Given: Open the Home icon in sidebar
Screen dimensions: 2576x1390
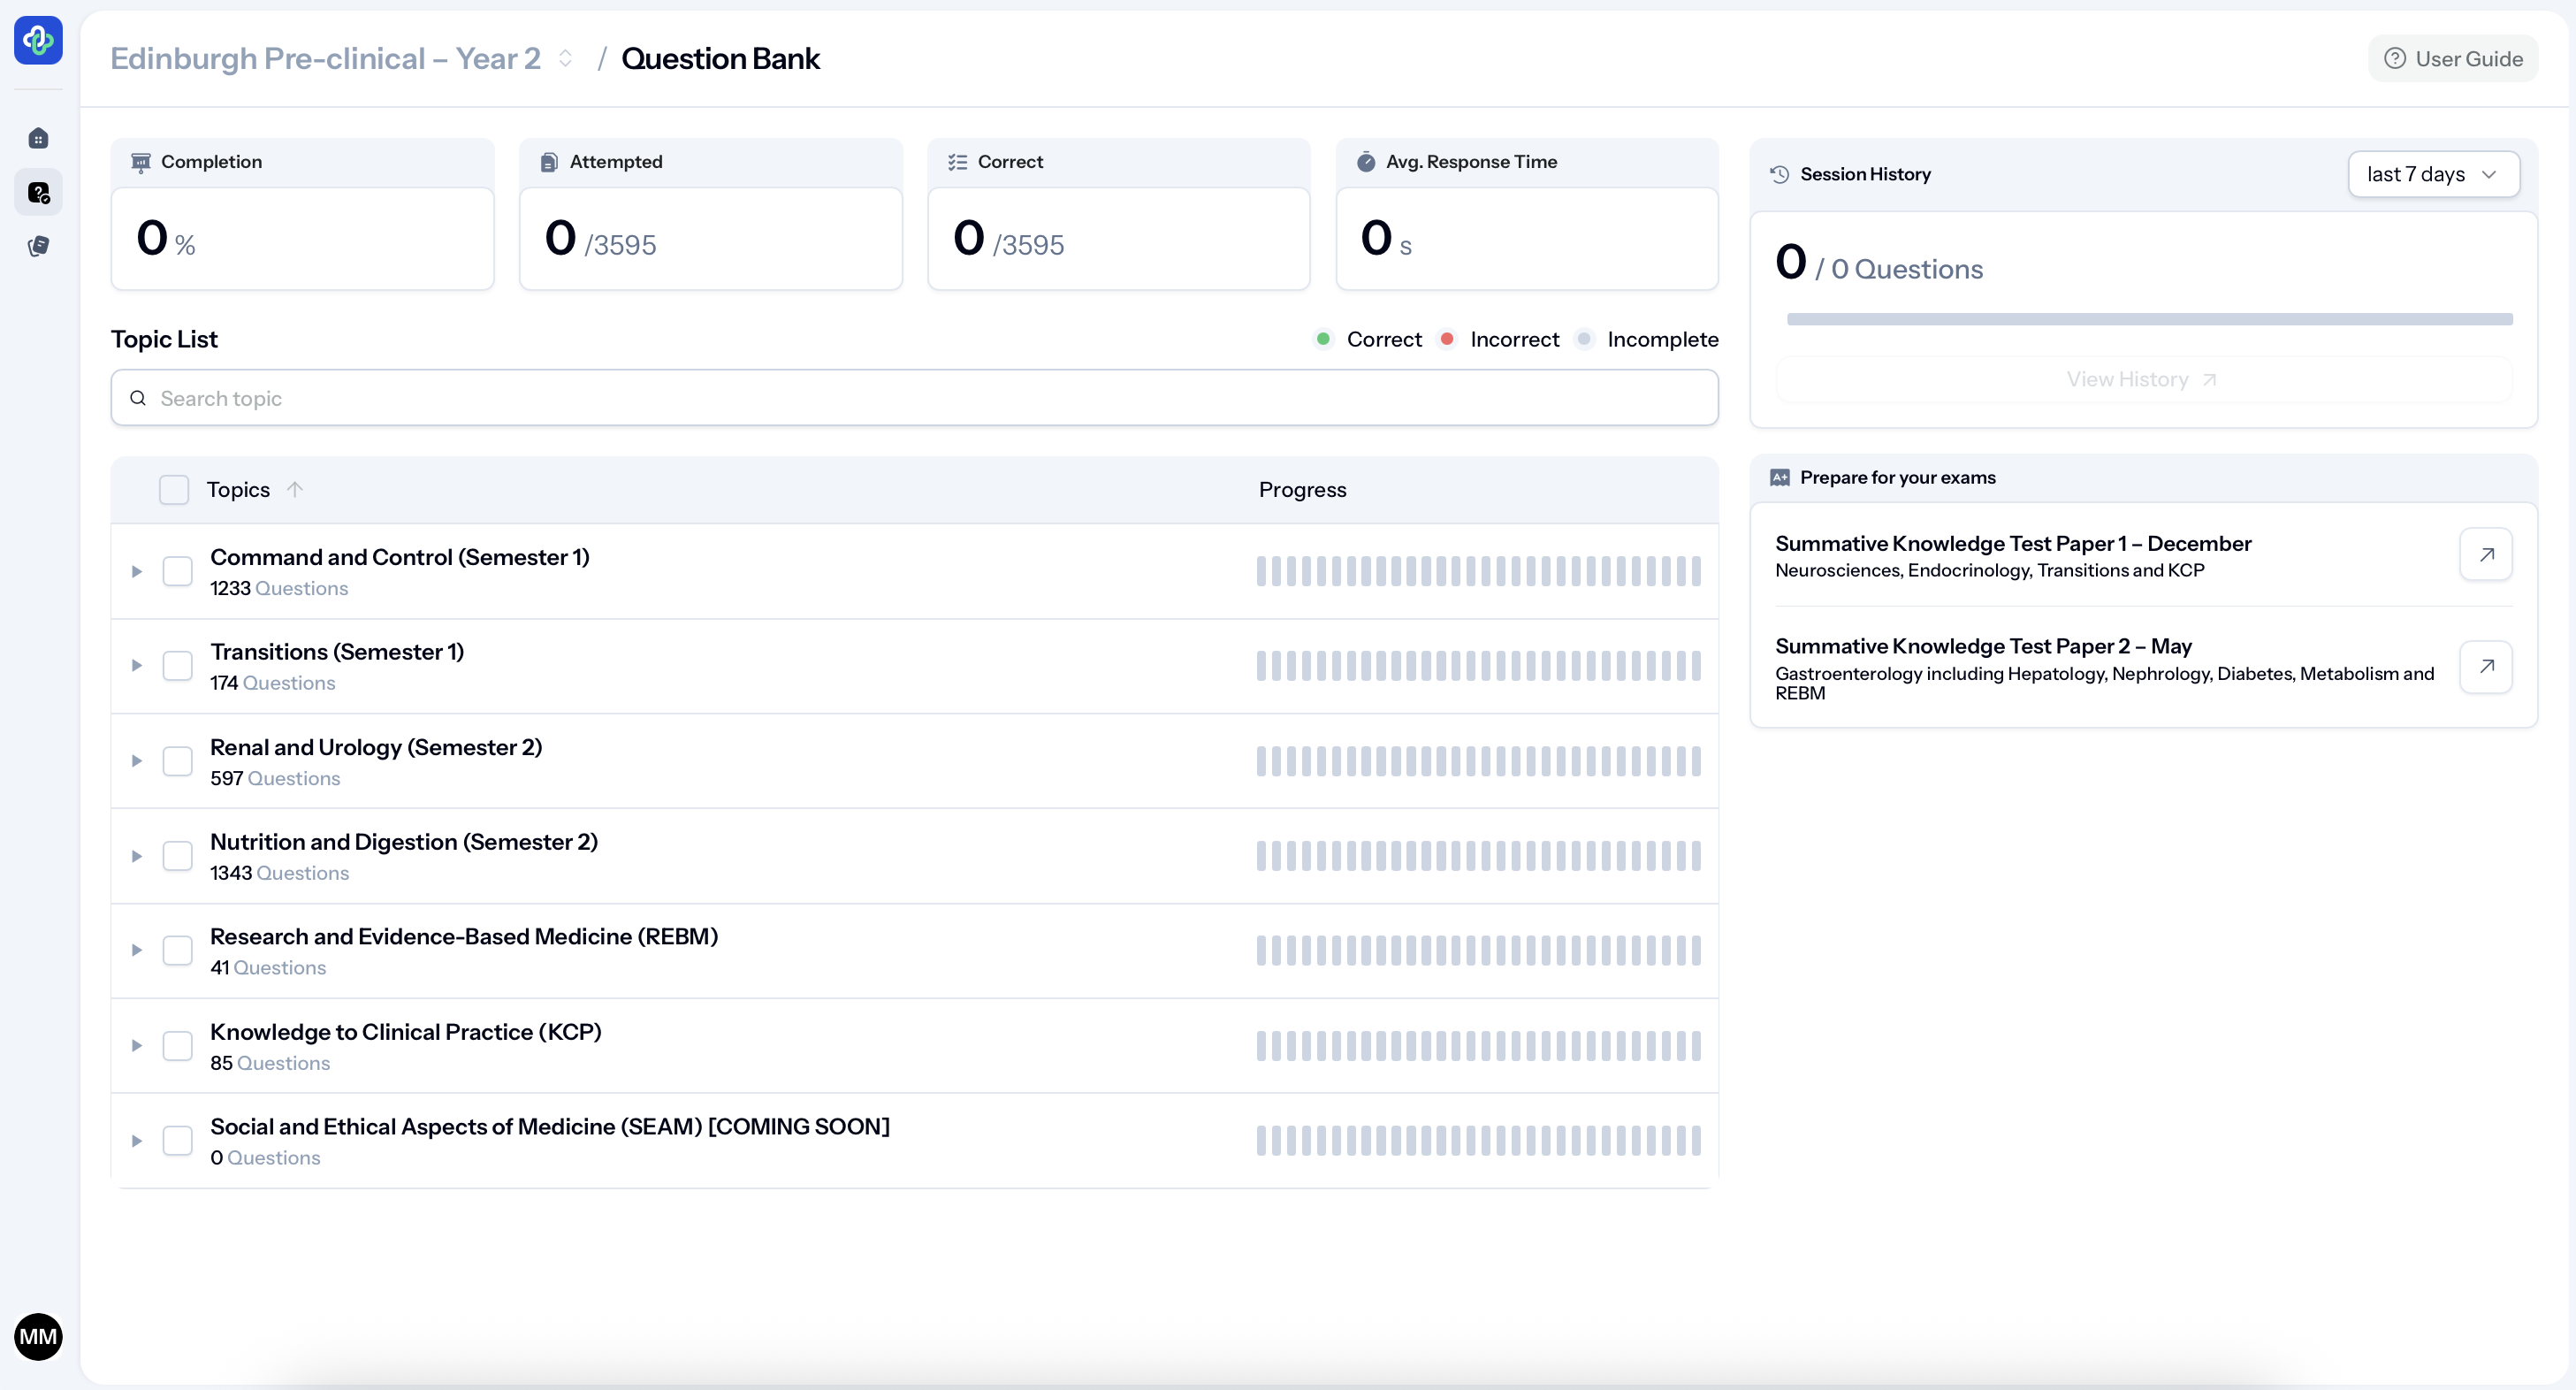Looking at the screenshot, I should [x=38, y=138].
